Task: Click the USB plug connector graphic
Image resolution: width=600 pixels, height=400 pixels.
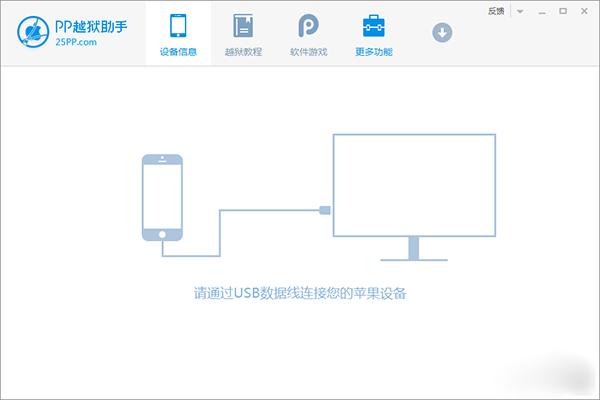Action: pos(323,210)
